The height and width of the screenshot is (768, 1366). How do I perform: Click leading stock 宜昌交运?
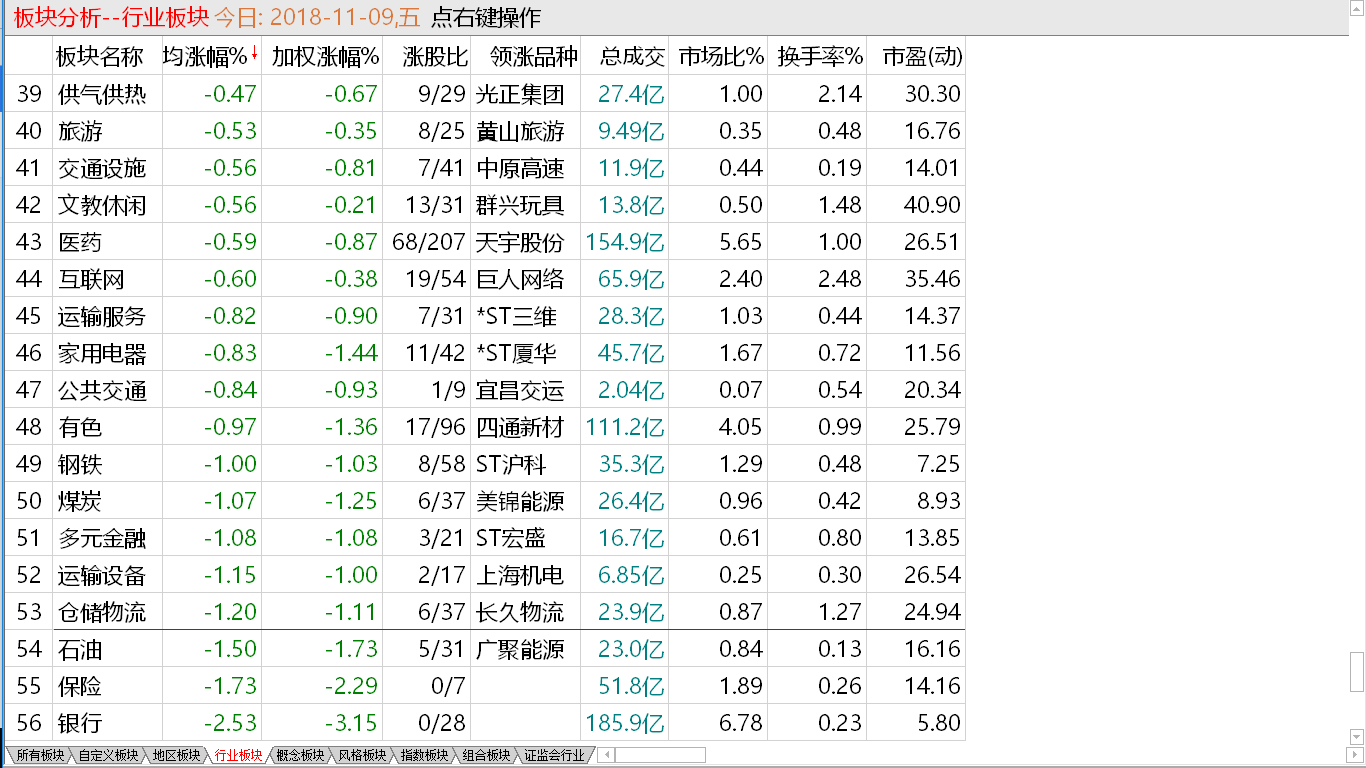[520, 390]
